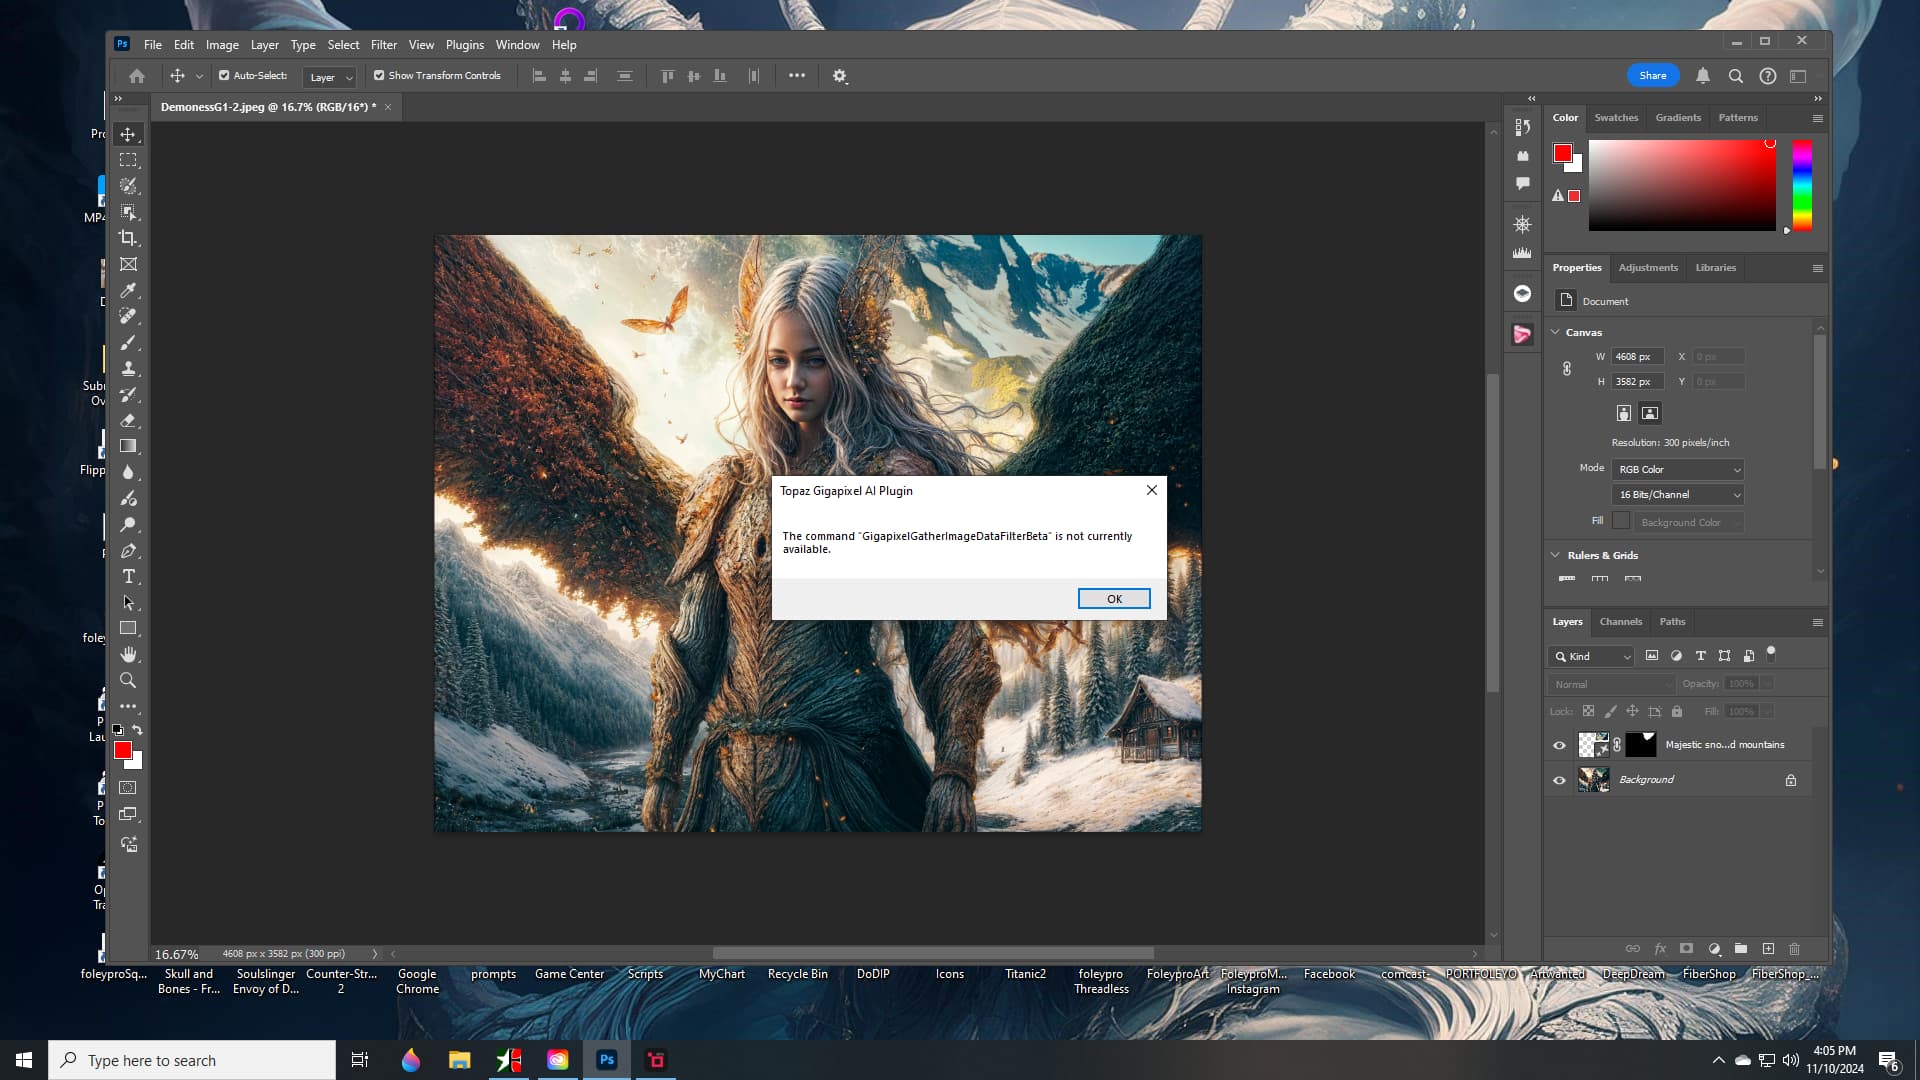This screenshot has height=1080, width=1920.
Task: Collapse the Canvas section
Action: coord(1555,332)
